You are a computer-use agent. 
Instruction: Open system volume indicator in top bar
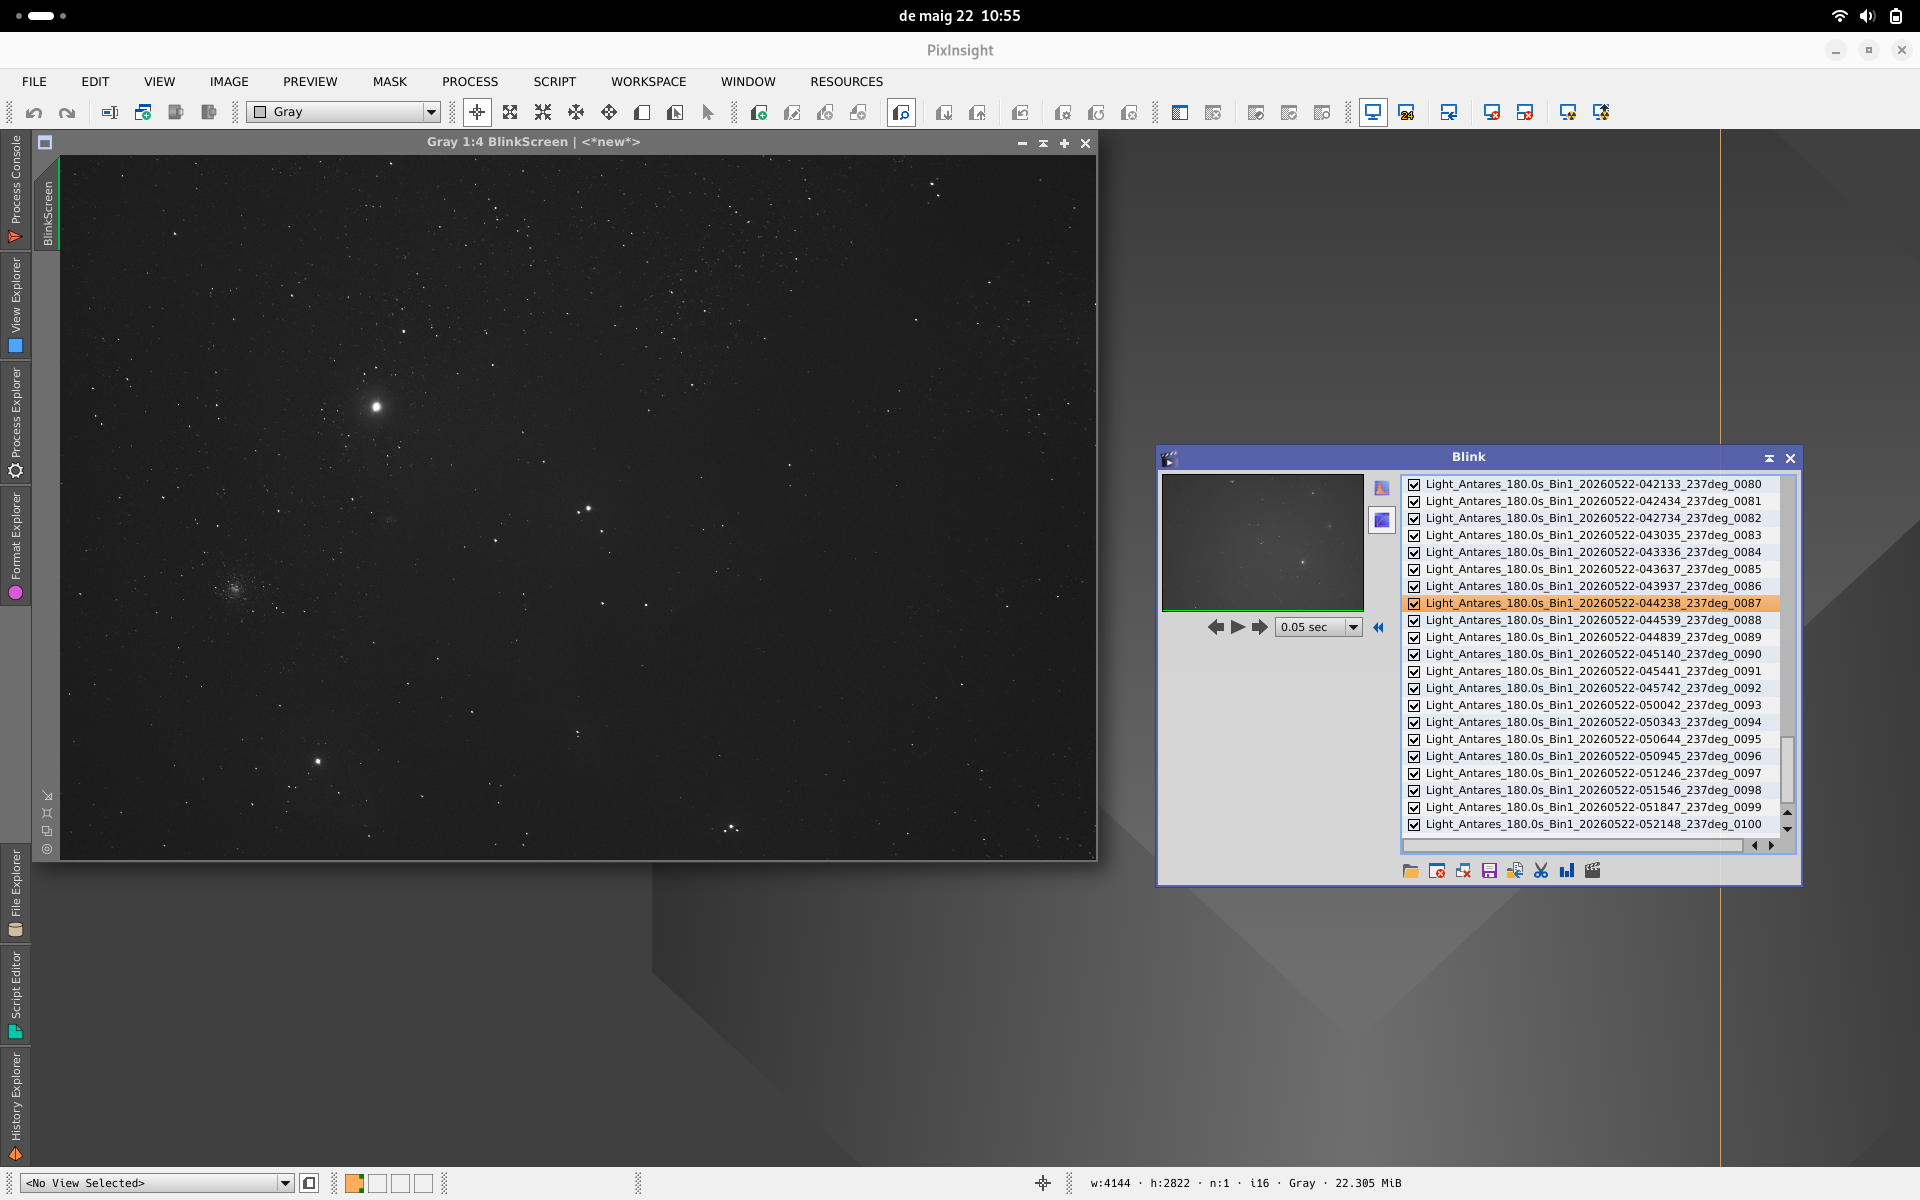point(1867,16)
